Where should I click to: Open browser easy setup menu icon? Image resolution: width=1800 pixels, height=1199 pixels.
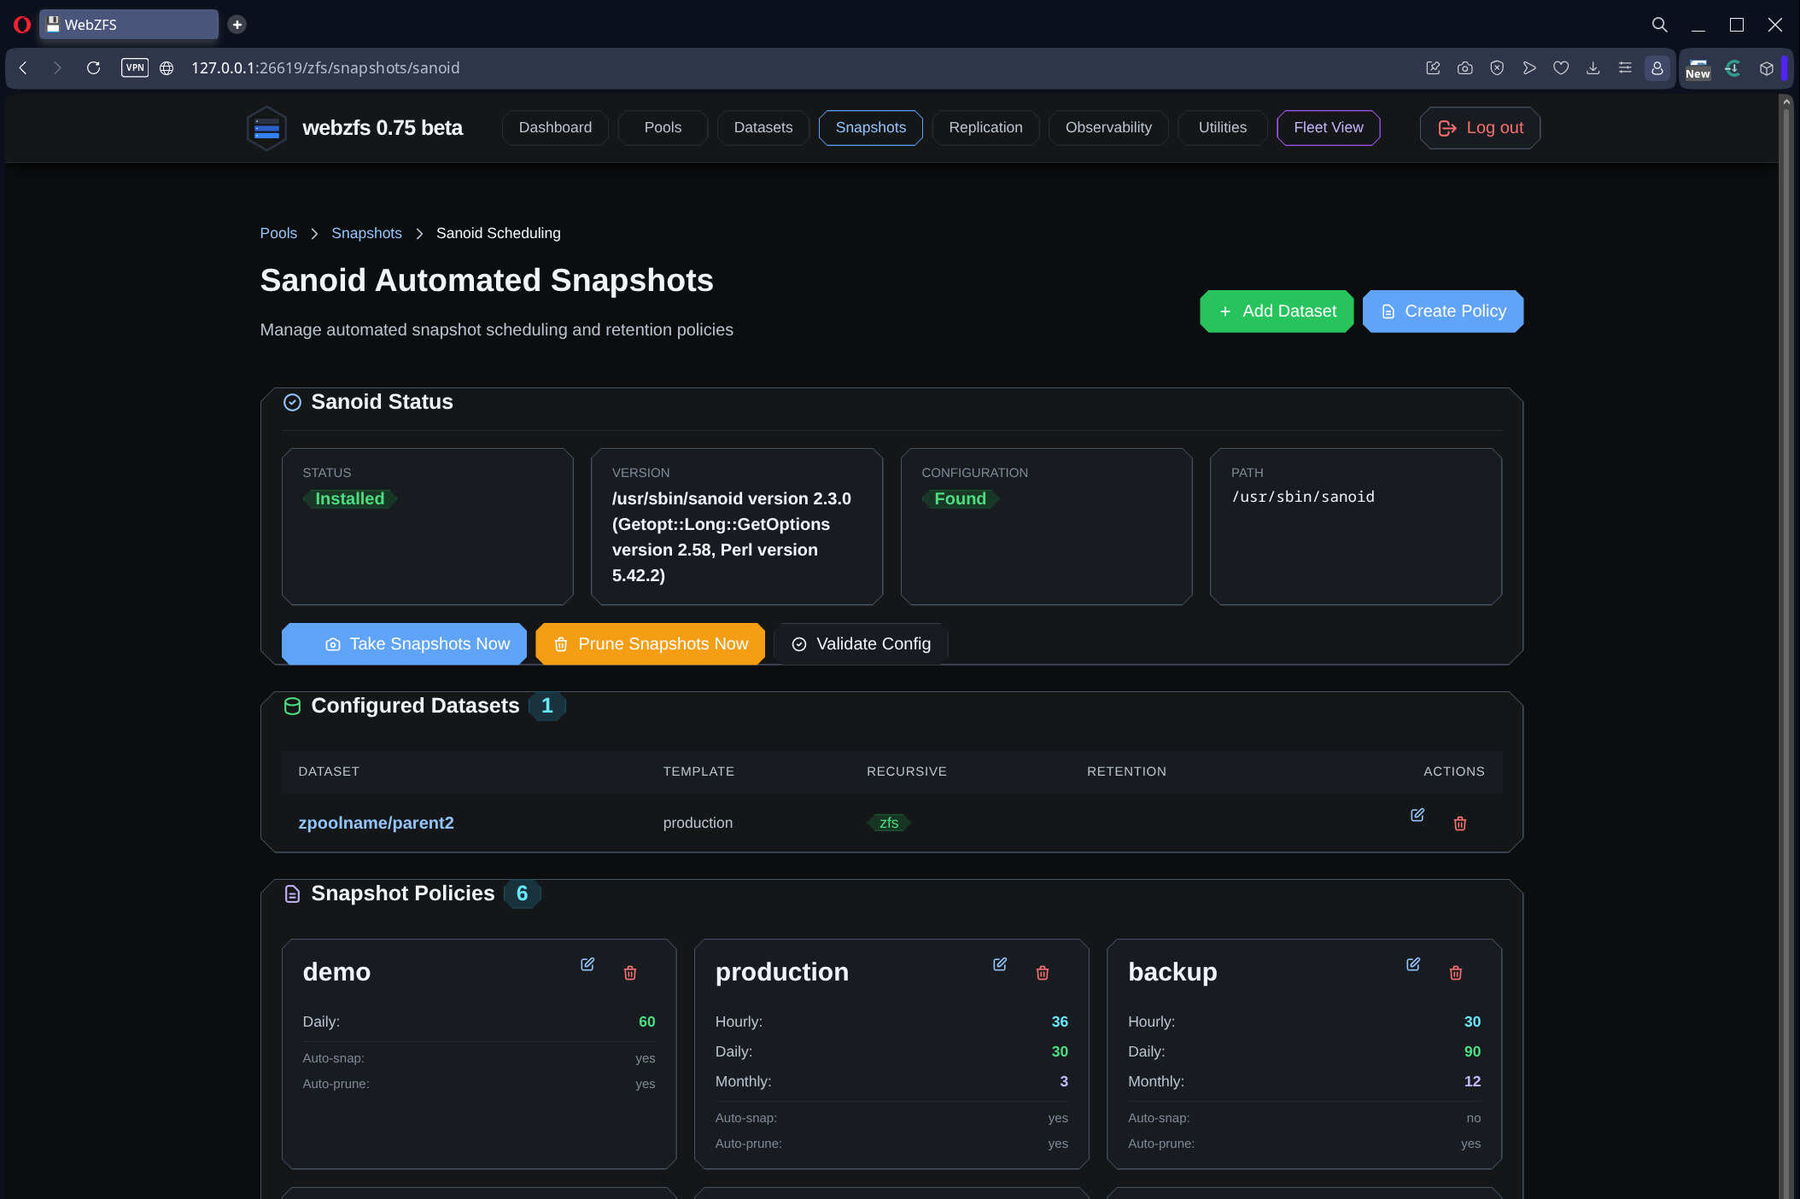[x=1625, y=68]
